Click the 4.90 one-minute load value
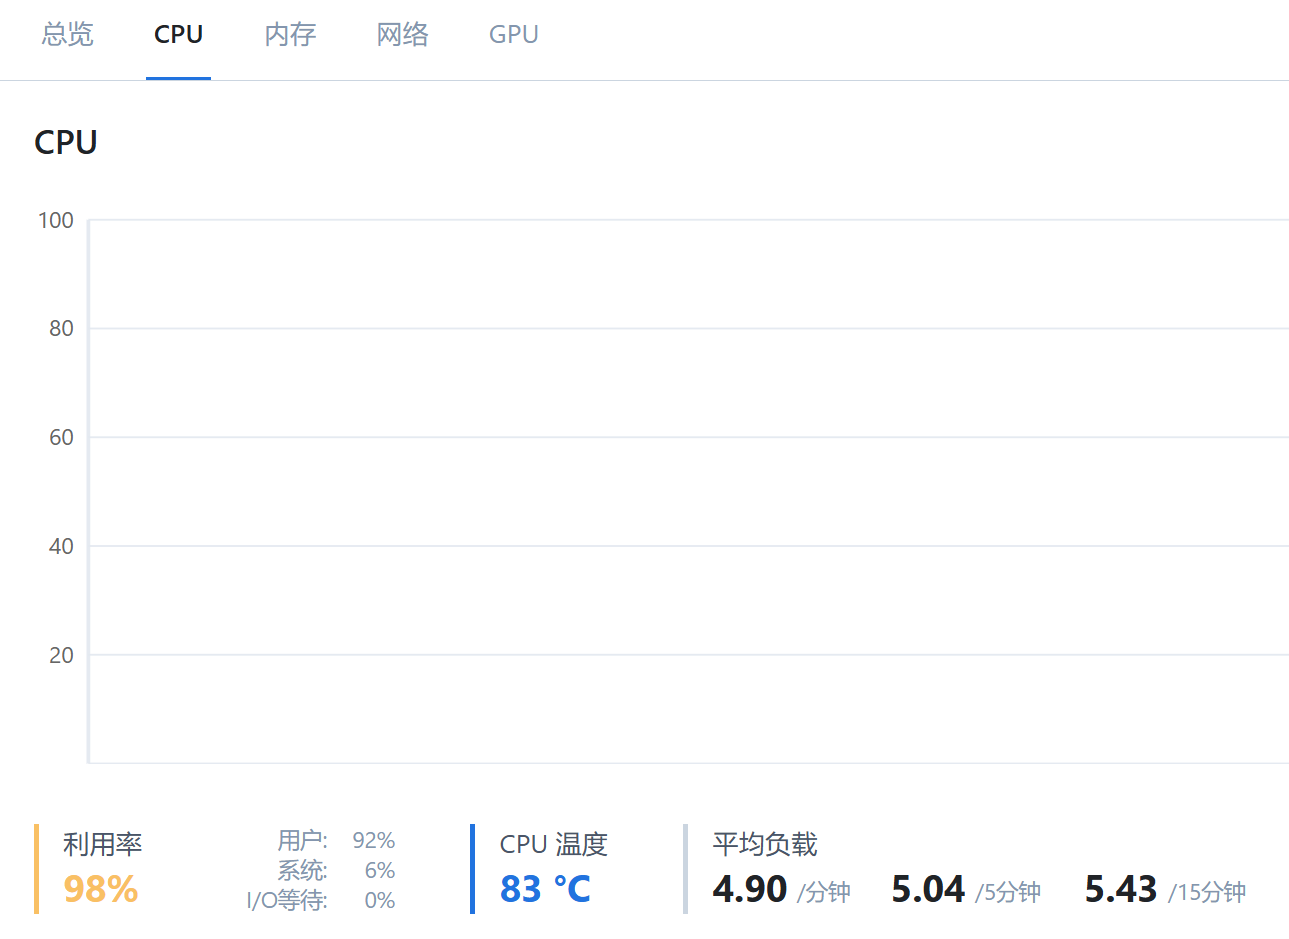This screenshot has width=1289, height=939. (x=750, y=889)
